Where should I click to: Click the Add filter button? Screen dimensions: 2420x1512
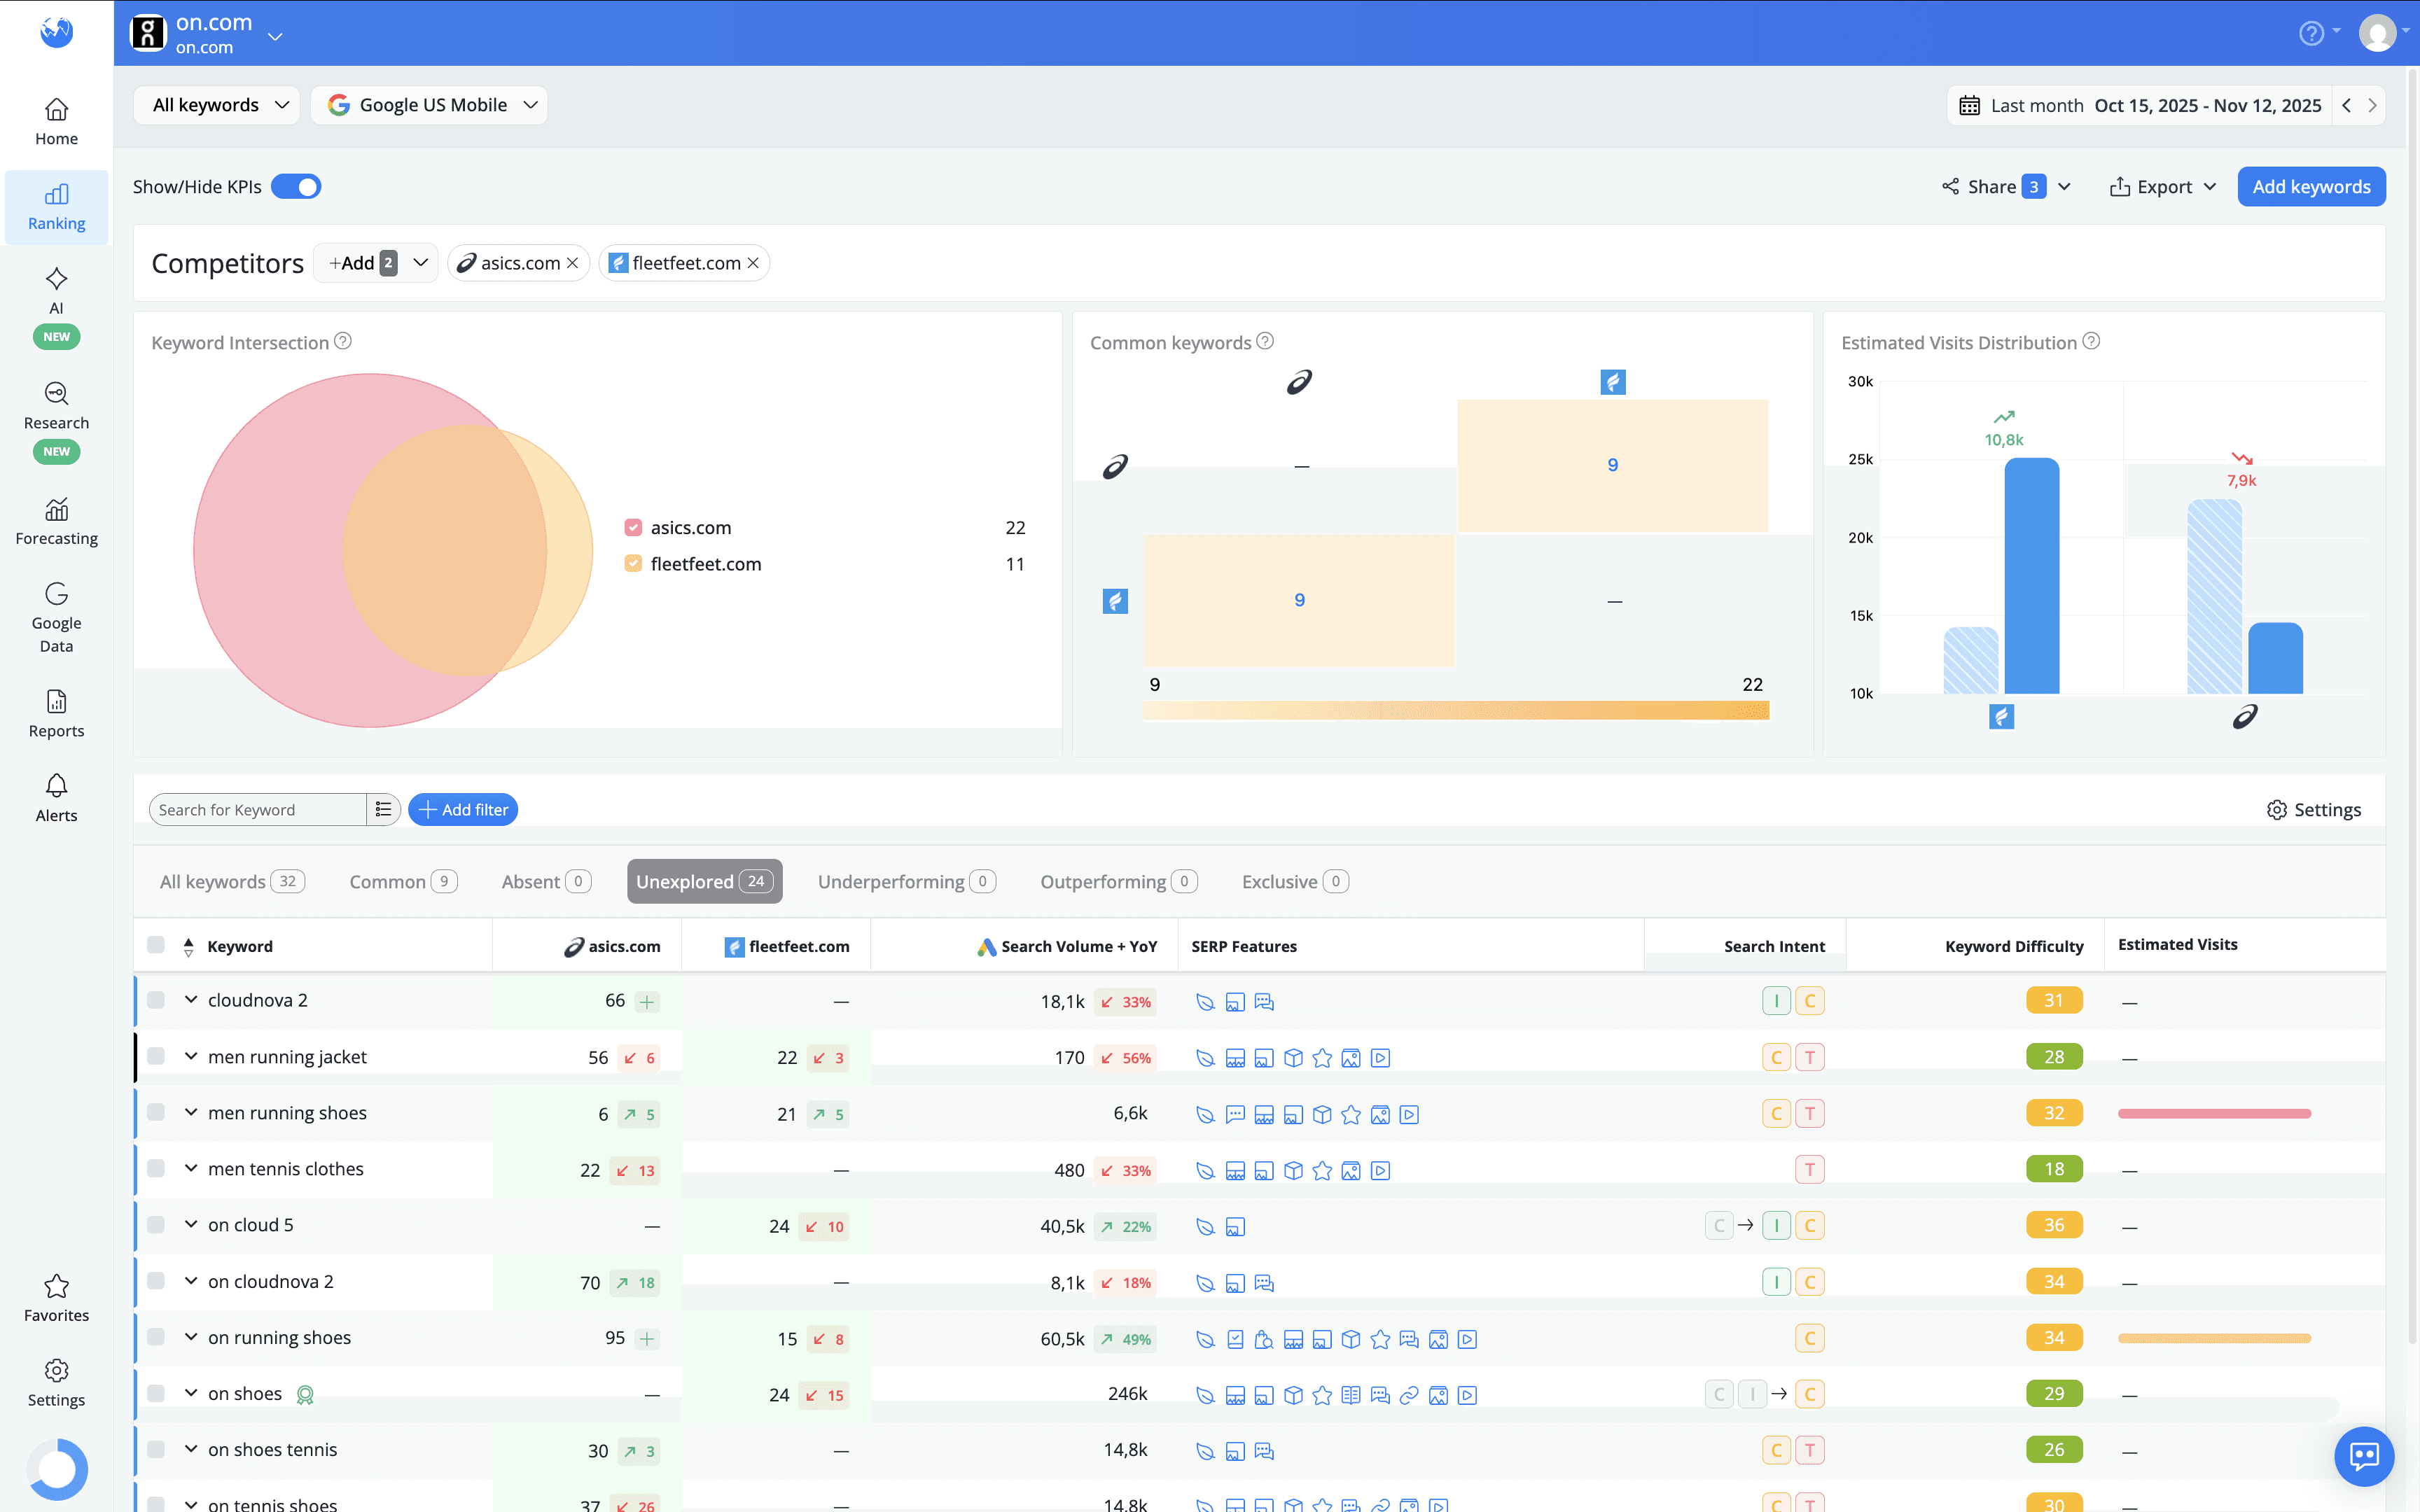[463, 809]
